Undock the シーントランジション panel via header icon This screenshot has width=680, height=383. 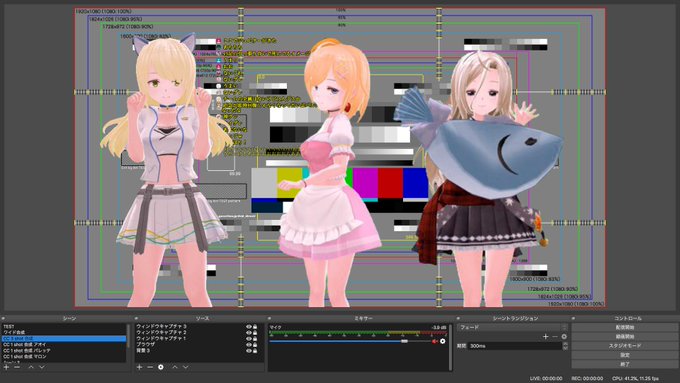458,319
